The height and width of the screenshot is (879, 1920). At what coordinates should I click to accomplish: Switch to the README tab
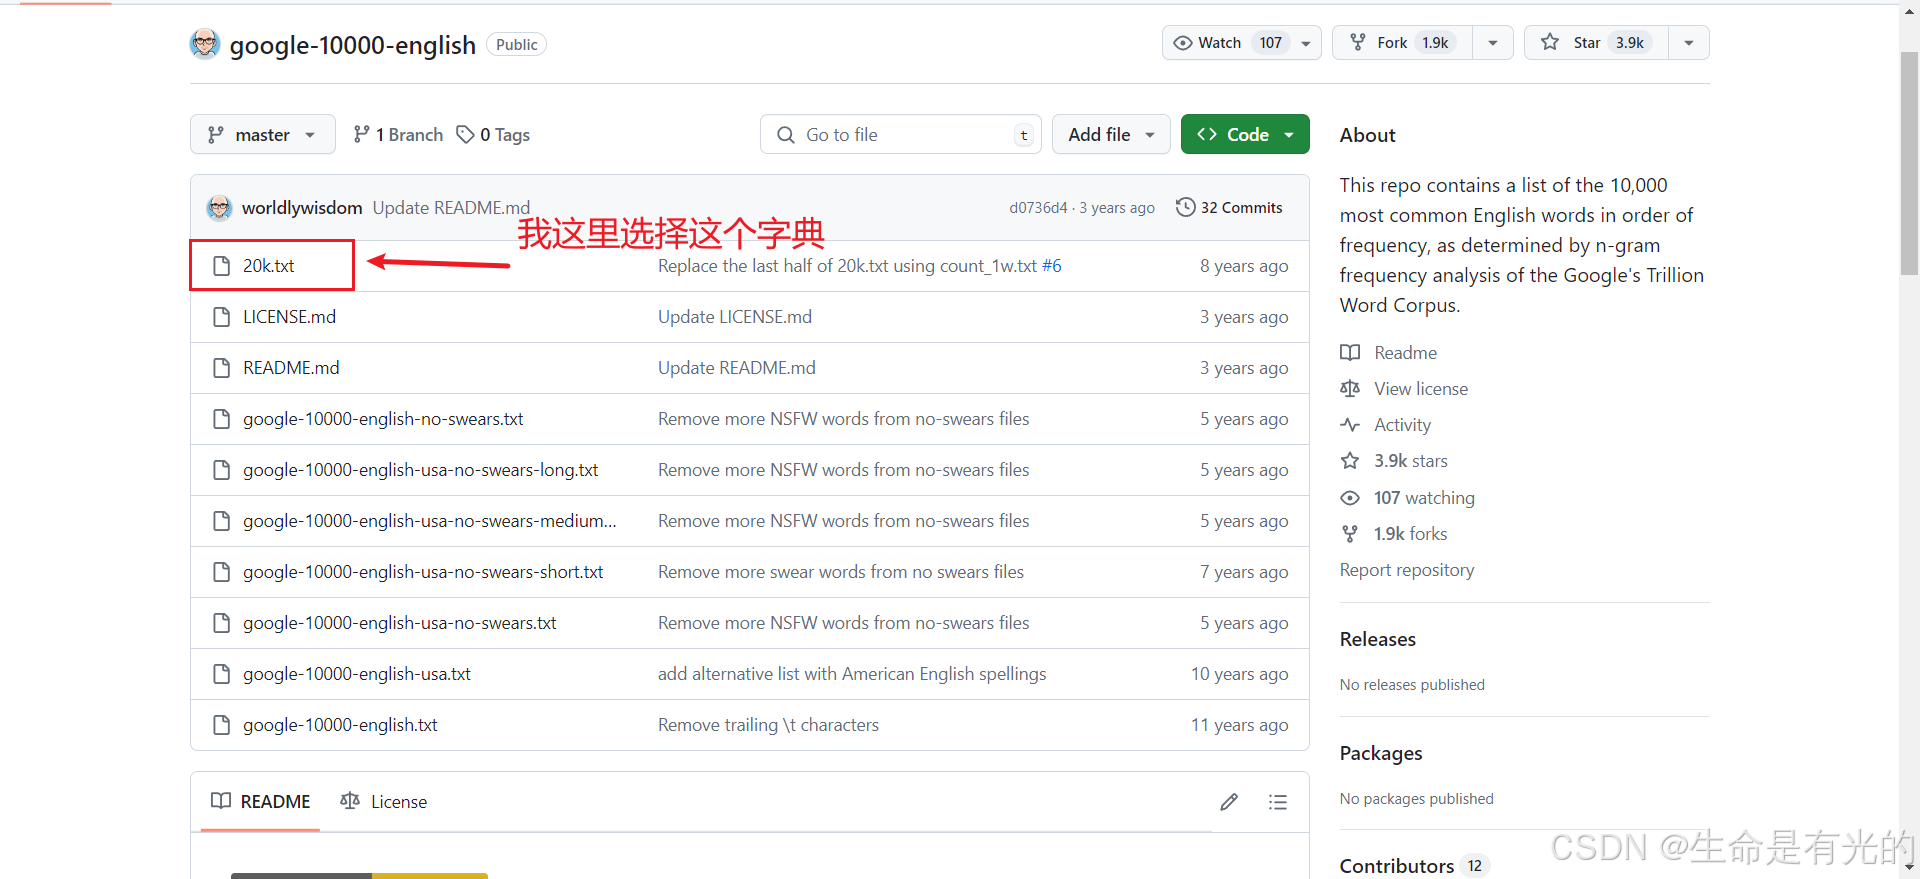tap(261, 801)
